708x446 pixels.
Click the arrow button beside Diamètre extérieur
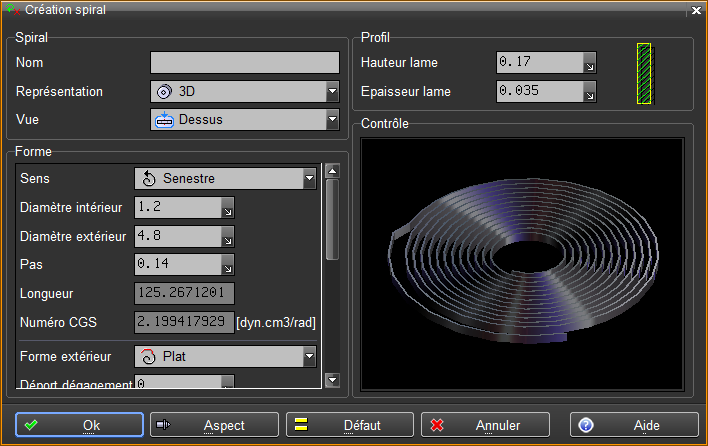coord(228,237)
